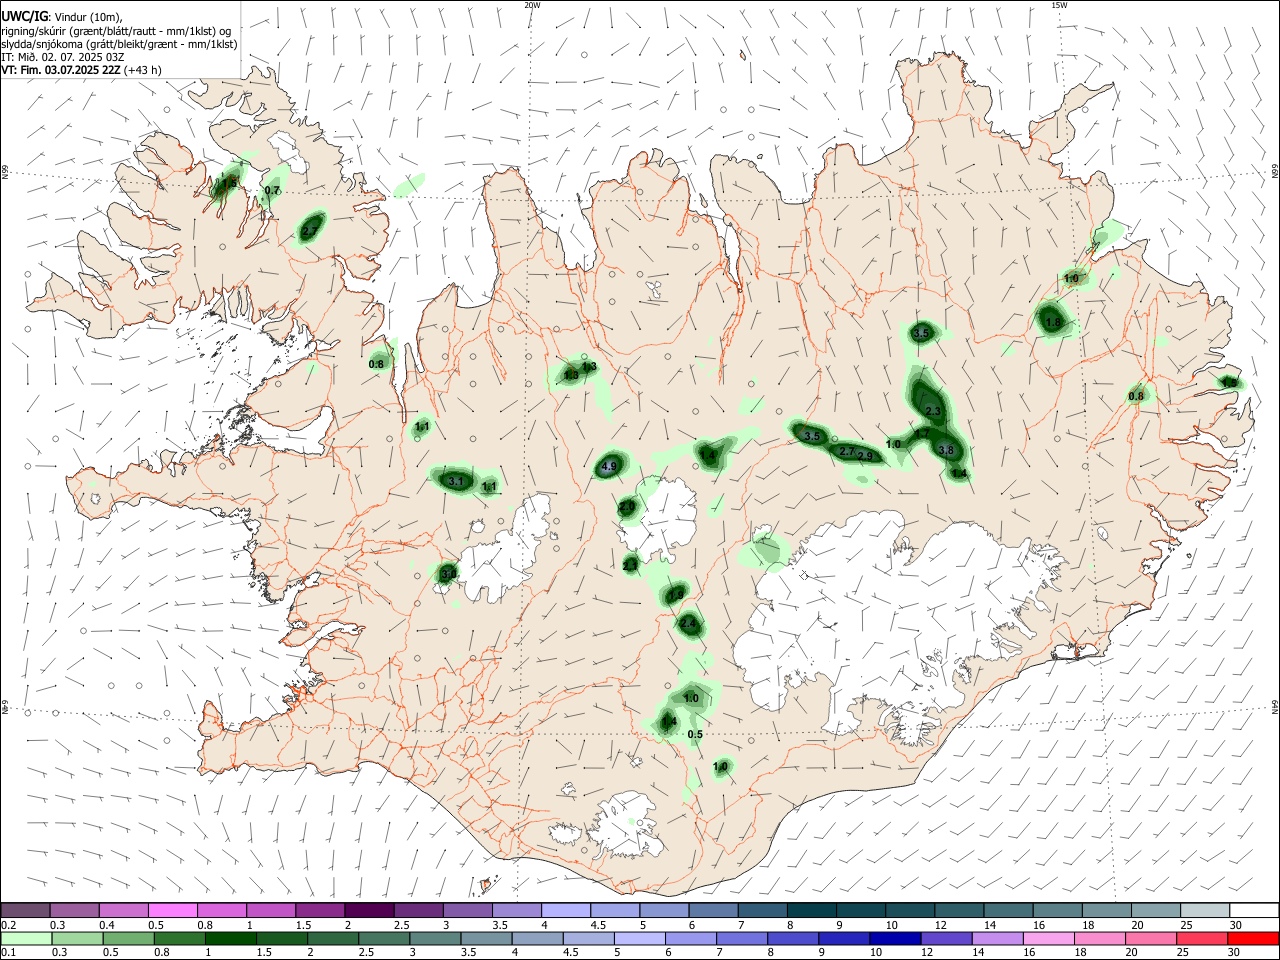
Task: Click the 'Vindur (10m)' text in the header
Action: [x=88, y=17]
